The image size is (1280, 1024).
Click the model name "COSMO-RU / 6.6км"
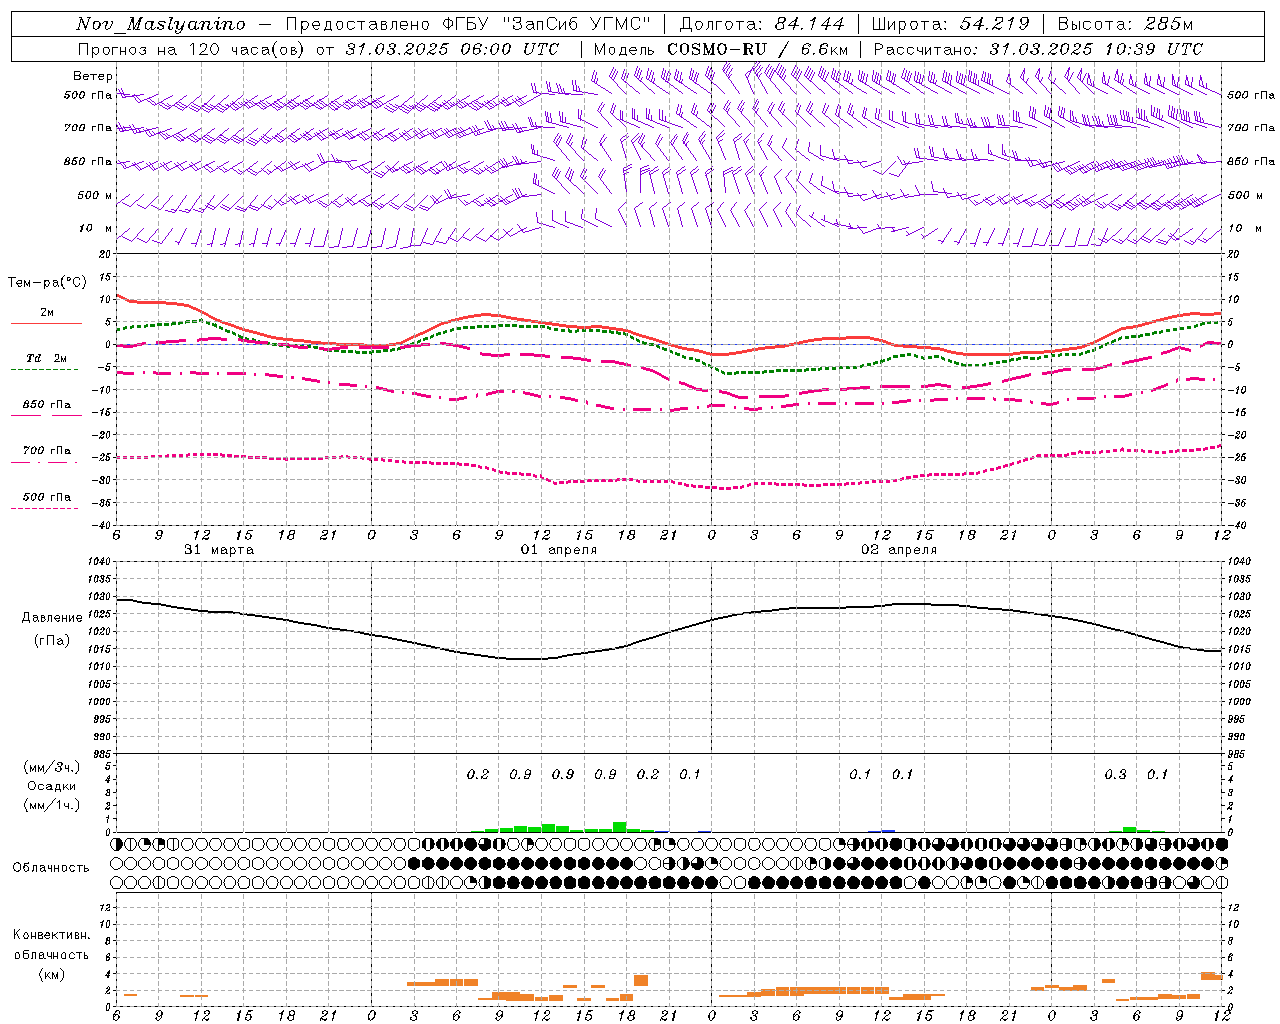[x=757, y=49]
